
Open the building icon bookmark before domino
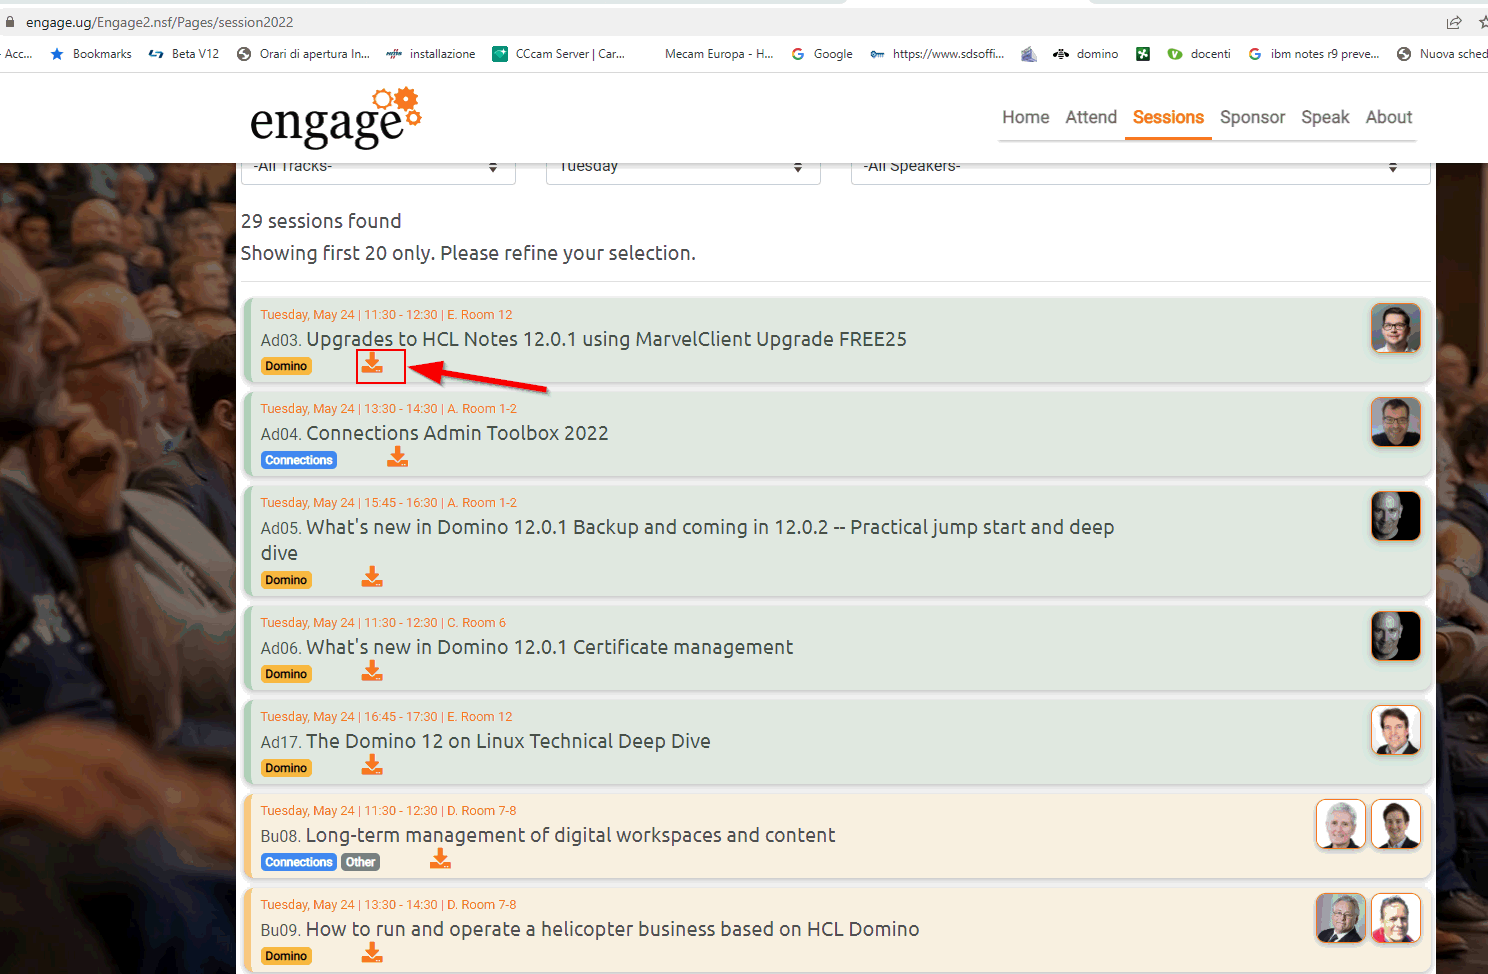click(1028, 54)
